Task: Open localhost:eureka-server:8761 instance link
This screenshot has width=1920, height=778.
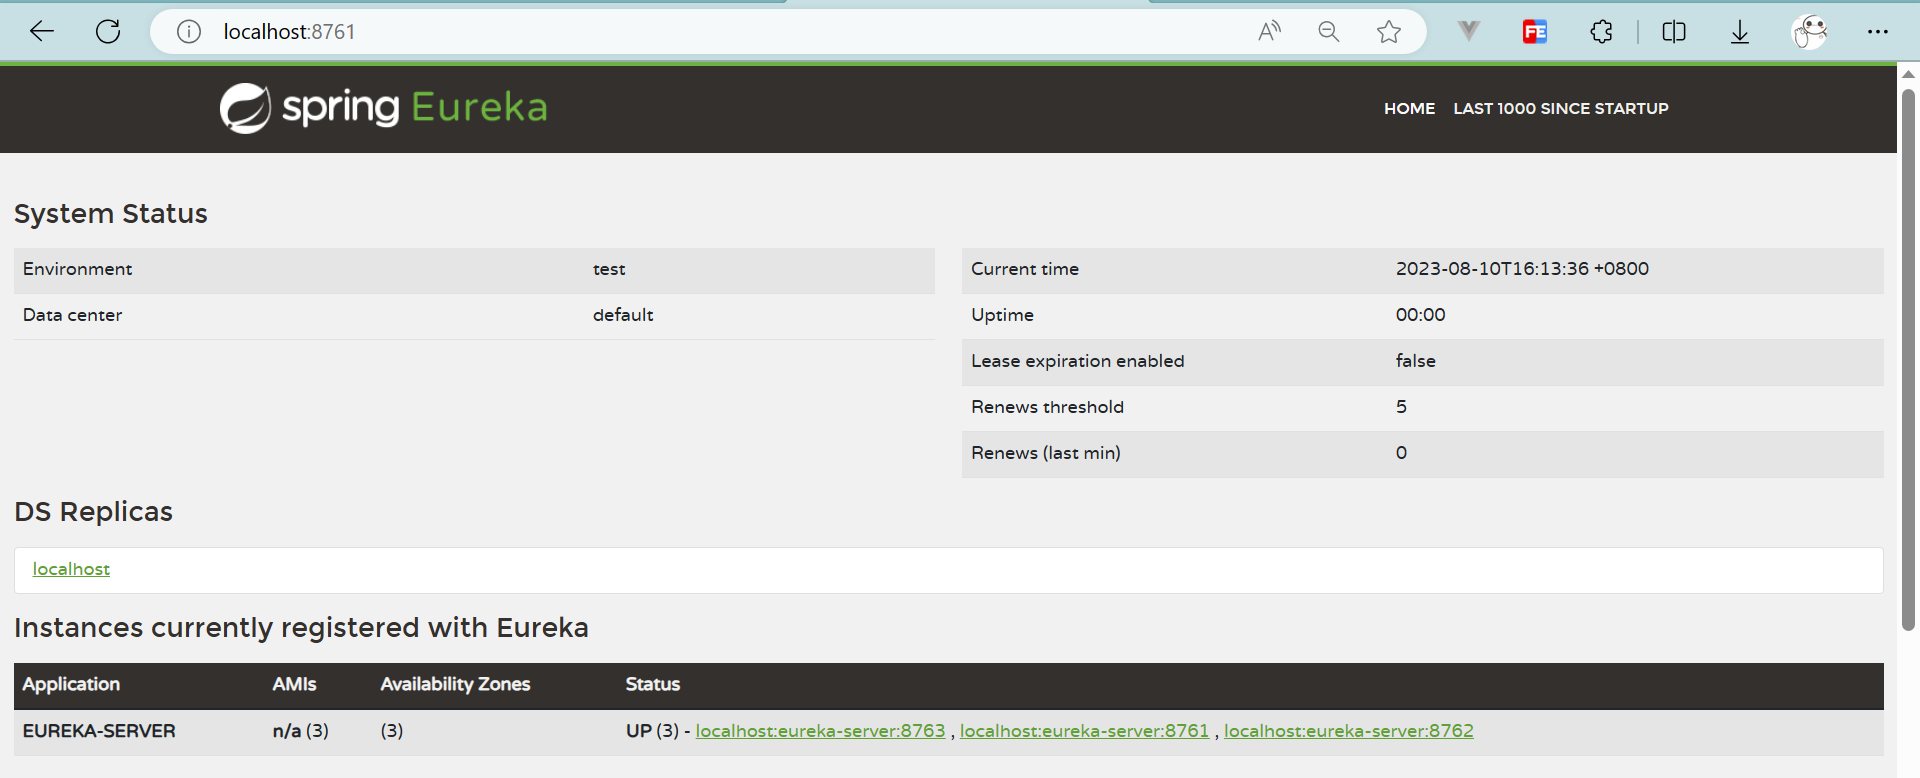Action: (1084, 731)
